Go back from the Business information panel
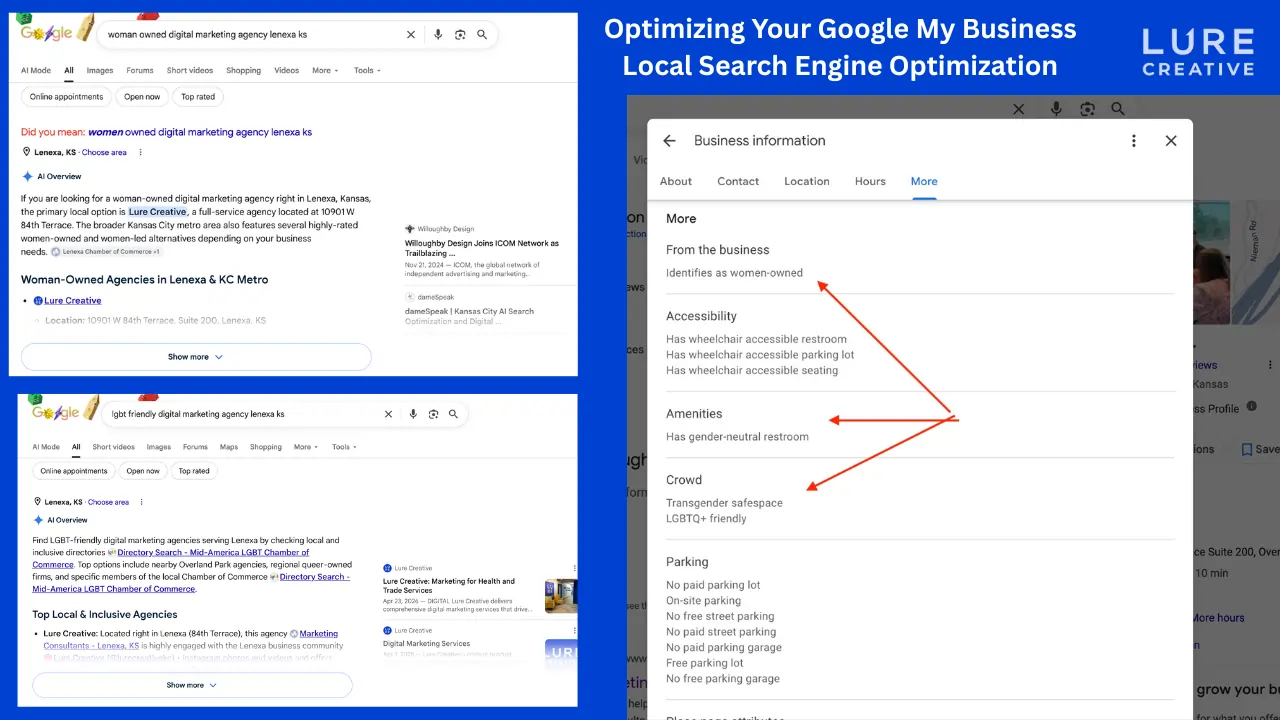Viewport: 1280px width, 720px height. pyautogui.click(x=670, y=141)
